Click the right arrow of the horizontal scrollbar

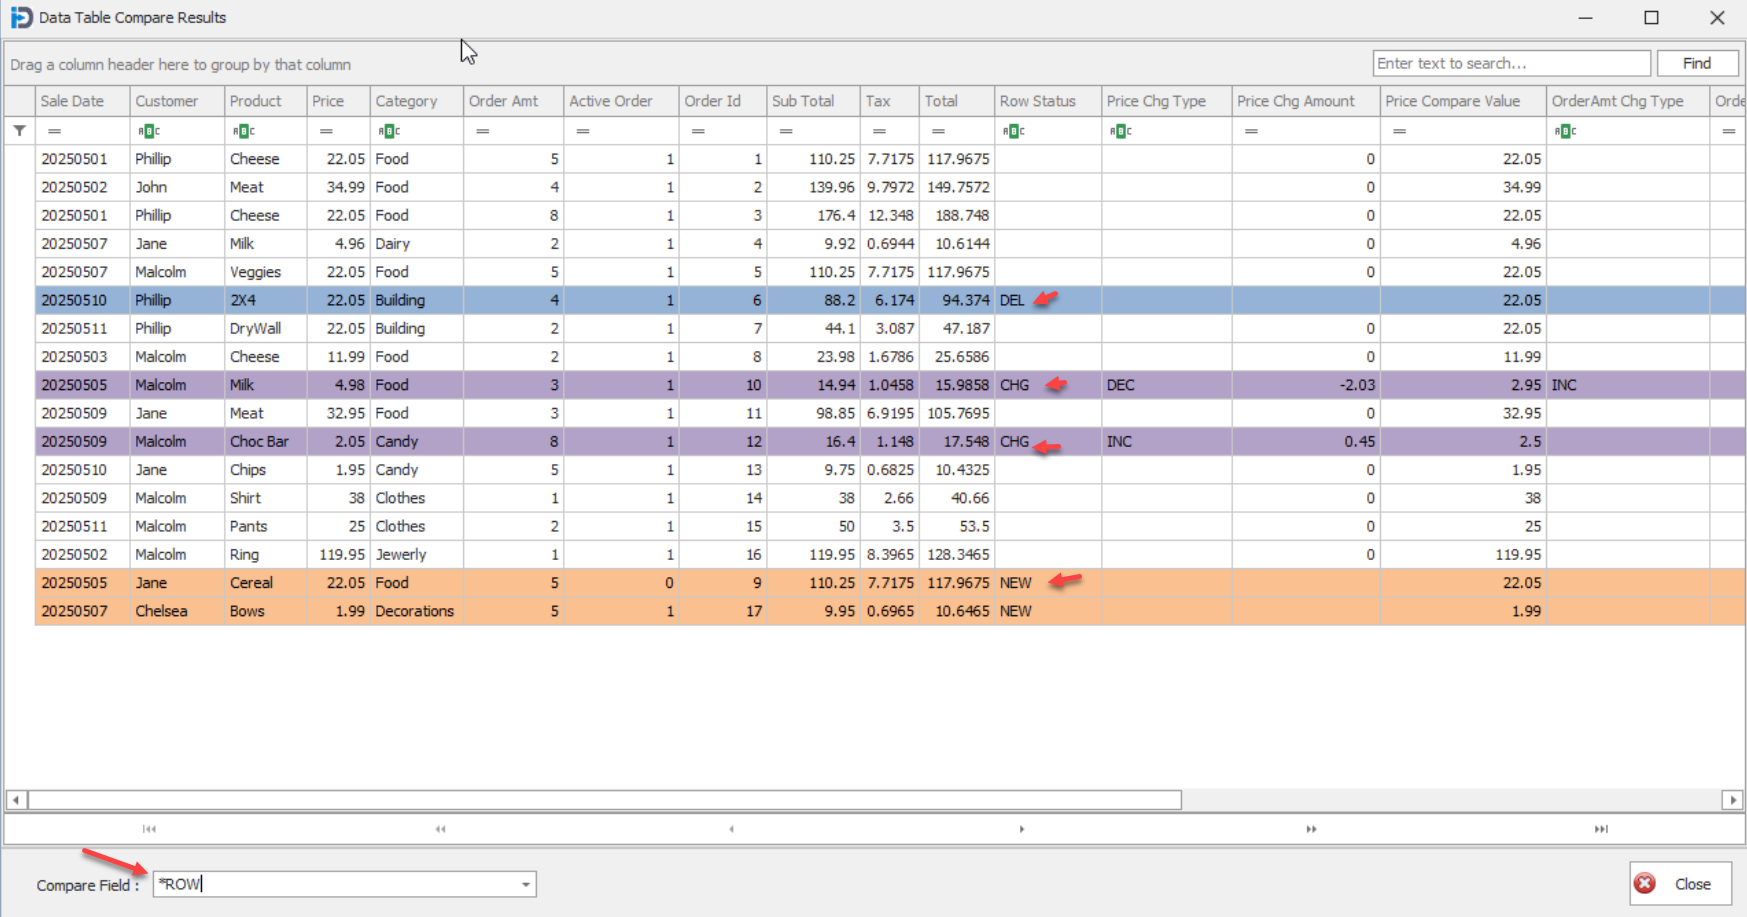1737,799
